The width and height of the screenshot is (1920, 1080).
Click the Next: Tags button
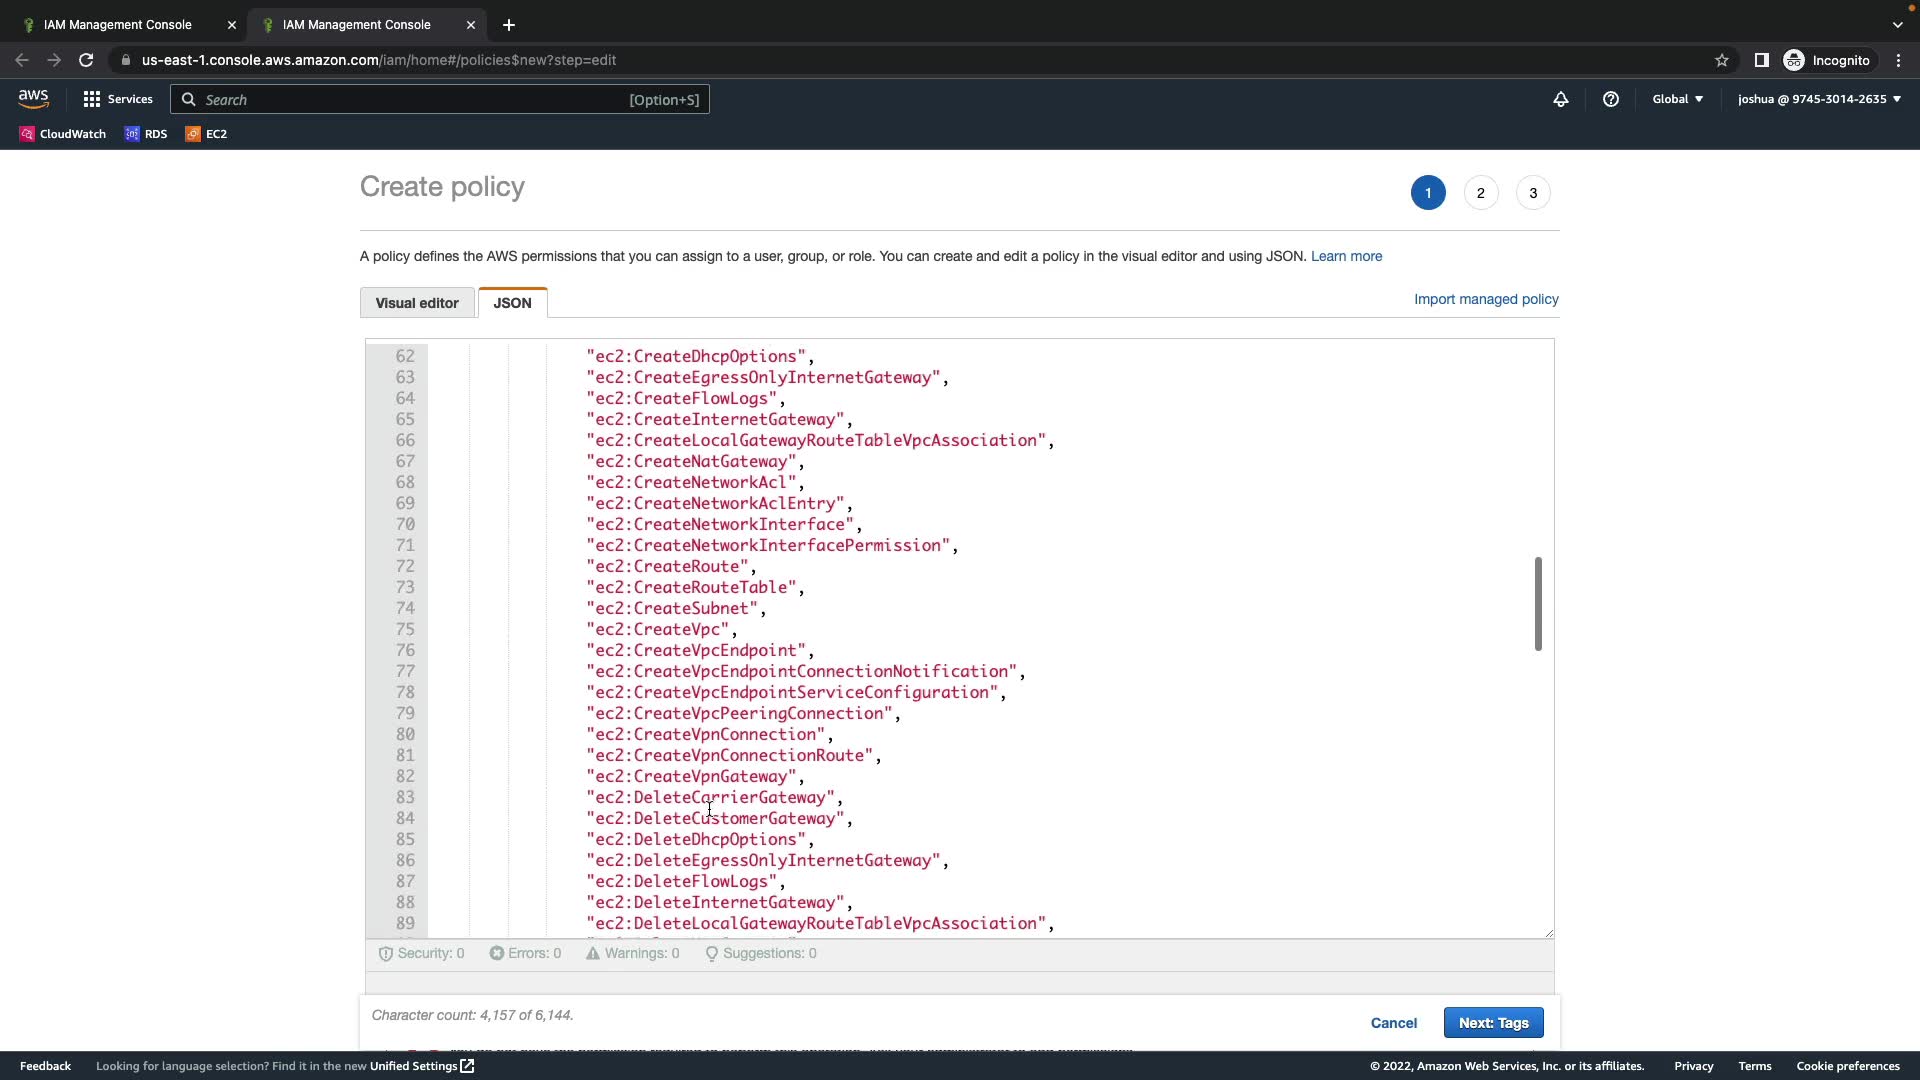[x=1493, y=1022]
